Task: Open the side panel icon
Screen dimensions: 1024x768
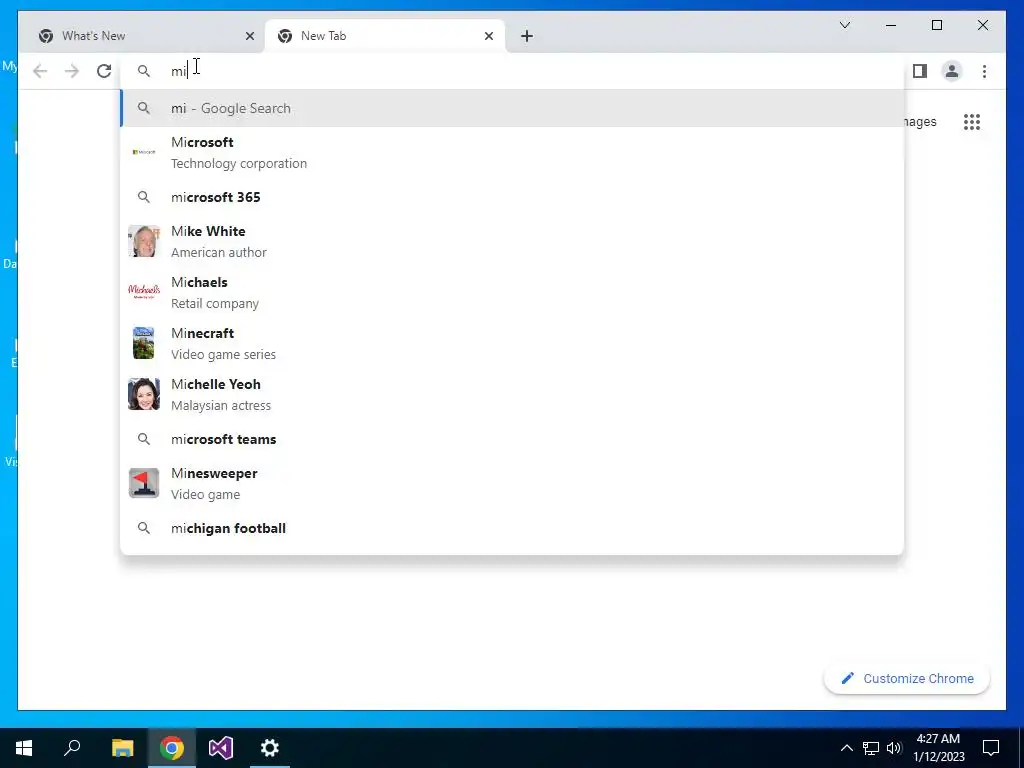Action: [920, 71]
